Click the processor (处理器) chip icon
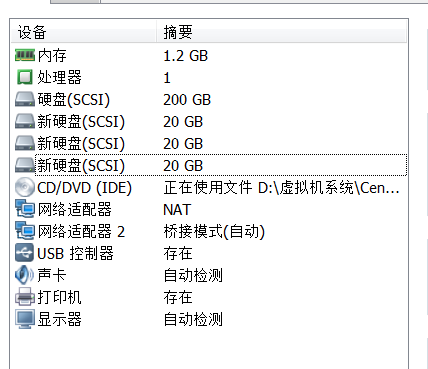This screenshot has width=428, height=369. point(25,77)
